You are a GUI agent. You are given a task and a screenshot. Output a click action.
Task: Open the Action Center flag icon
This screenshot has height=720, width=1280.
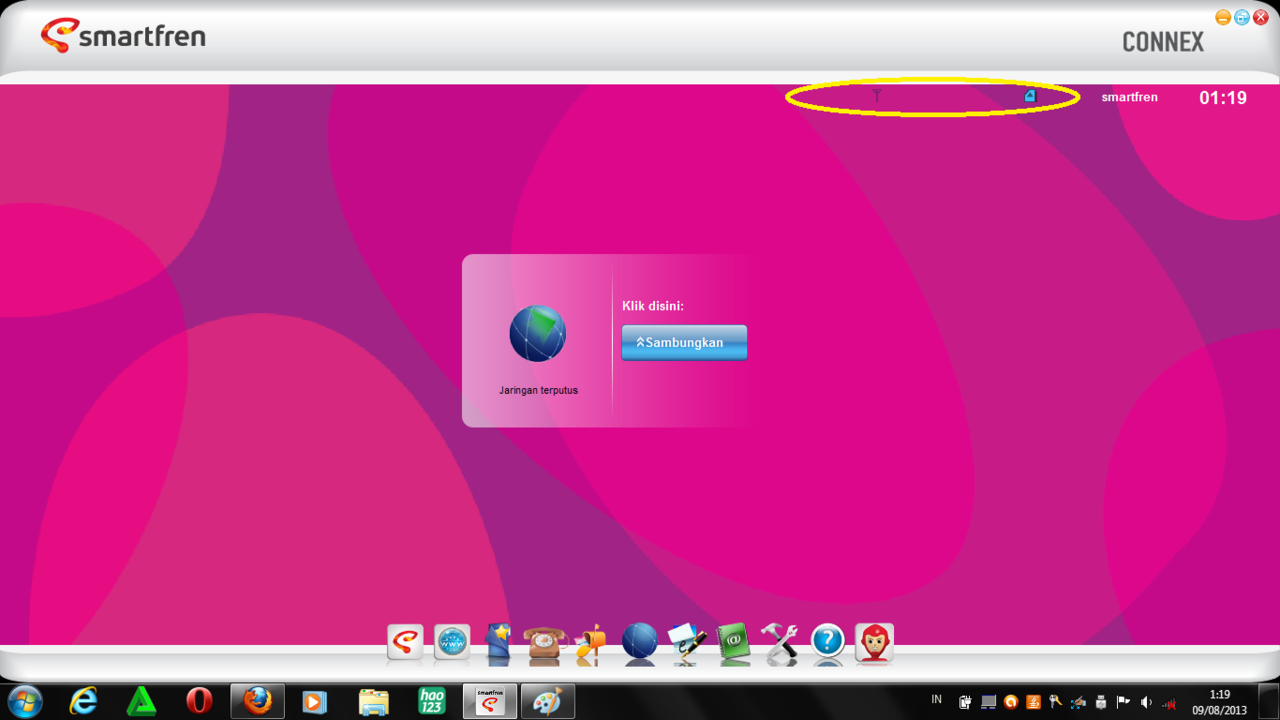click(x=1123, y=702)
